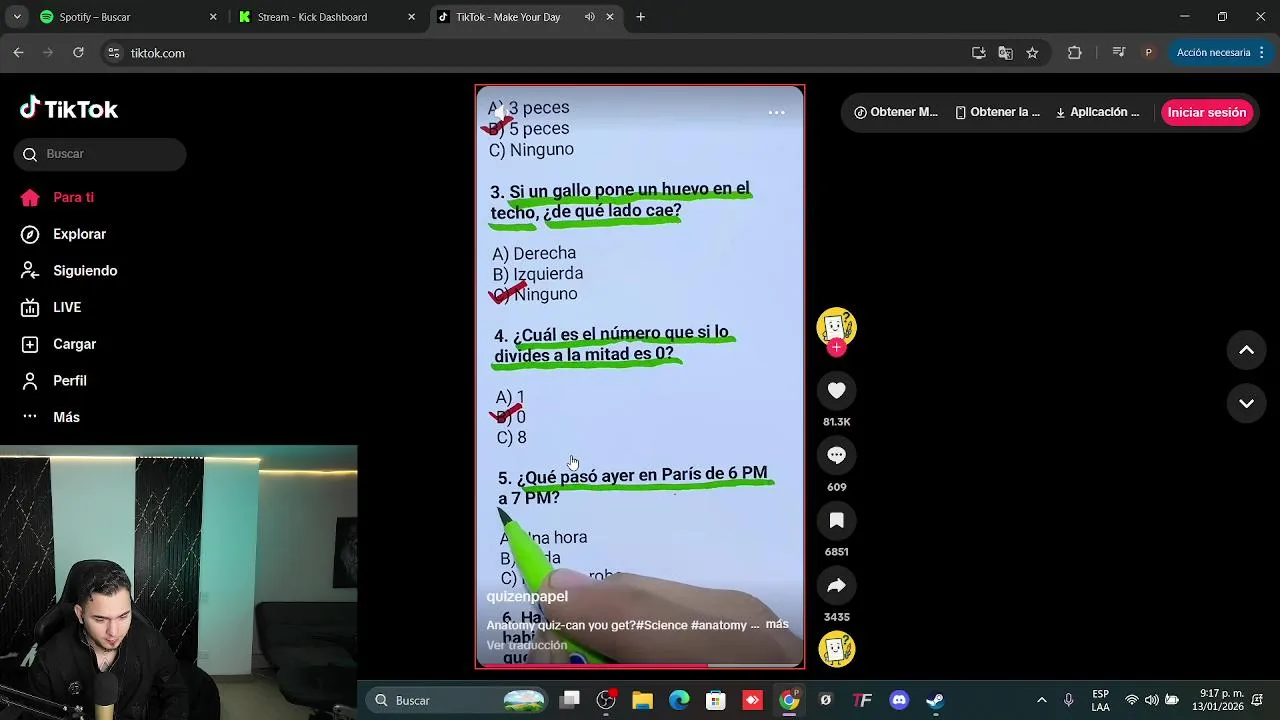View site information icon in address bar
The width and height of the screenshot is (1280, 720).
(x=114, y=53)
